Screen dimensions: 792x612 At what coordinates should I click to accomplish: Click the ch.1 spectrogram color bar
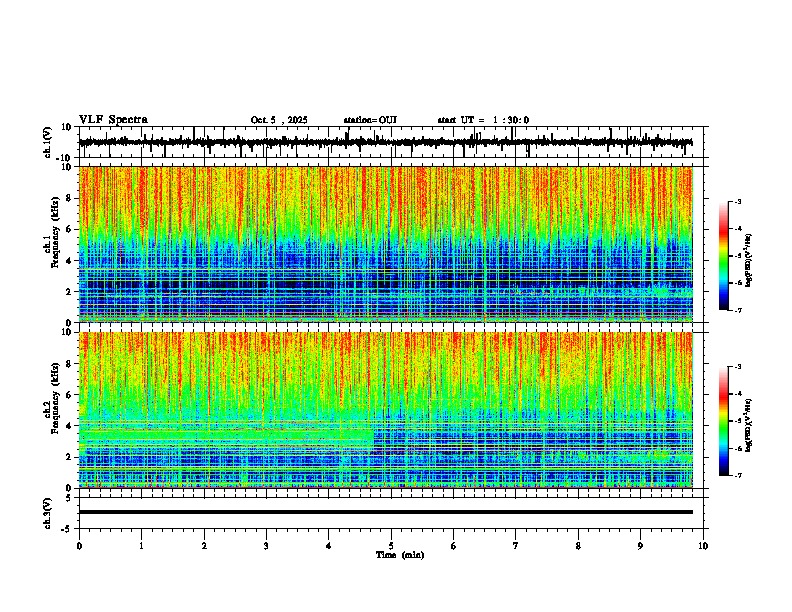tap(723, 256)
